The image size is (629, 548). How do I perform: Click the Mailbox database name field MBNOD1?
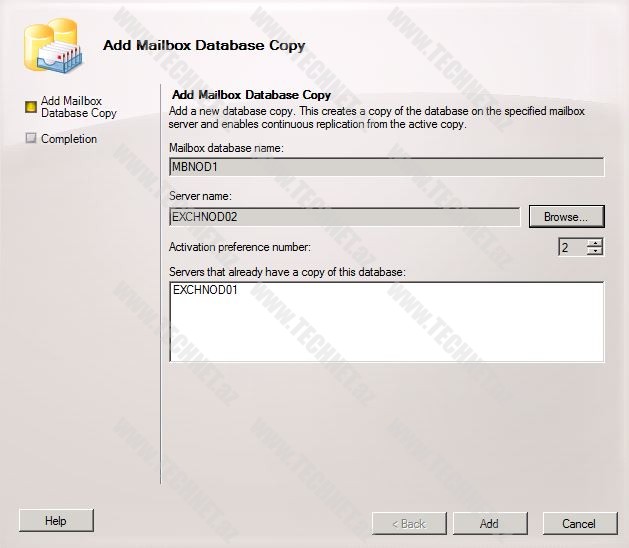pos(386,167)
